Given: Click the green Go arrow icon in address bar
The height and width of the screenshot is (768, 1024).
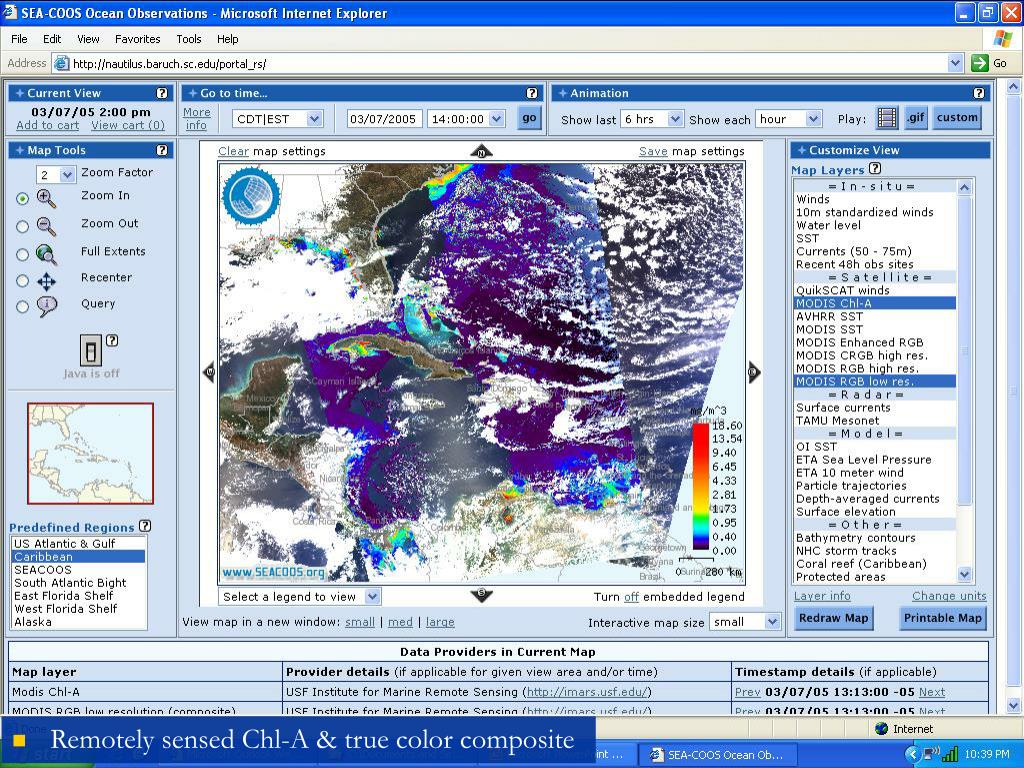Looking at the screenshot, I should click(979, 63).
